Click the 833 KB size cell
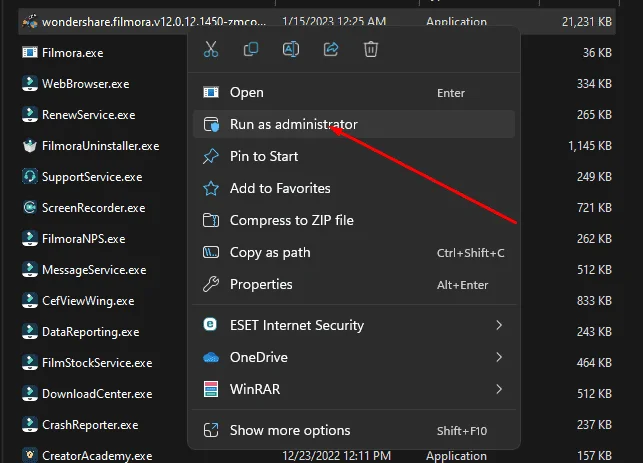The width and height of the screenshot is (643, 463). click(x=594, y=301)
